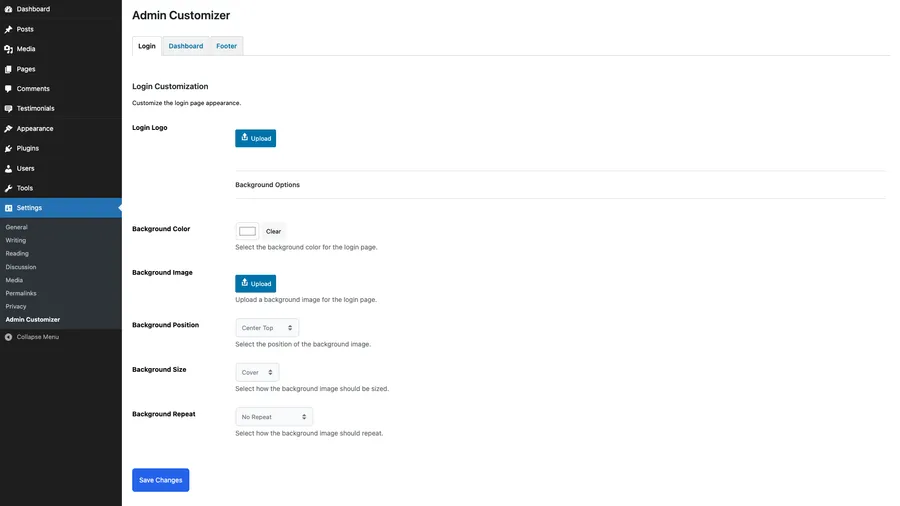Click the Comments speech bubble icon
This screenshot has width=900, height=506.
pyautogui.click(x=9, y=89)
